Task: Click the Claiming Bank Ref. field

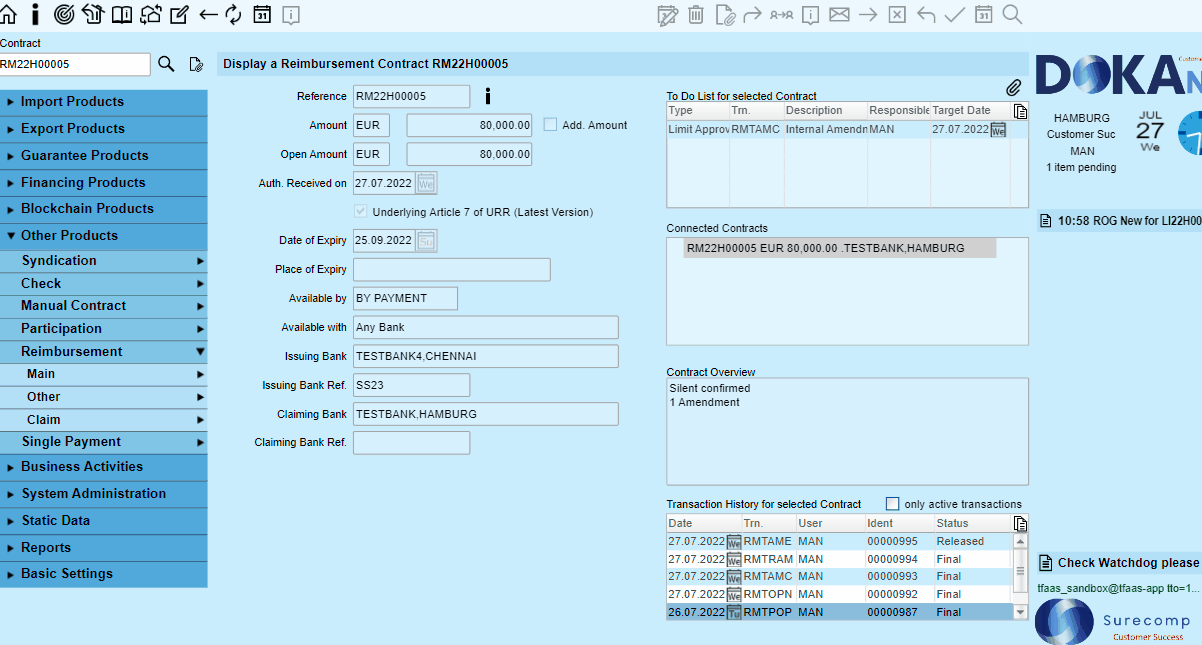Action: [x=411, y=443]
